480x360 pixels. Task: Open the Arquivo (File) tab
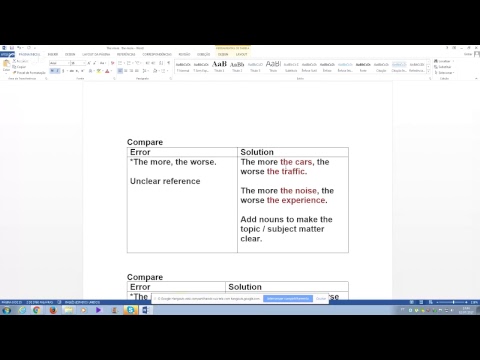tap(7, 54)
